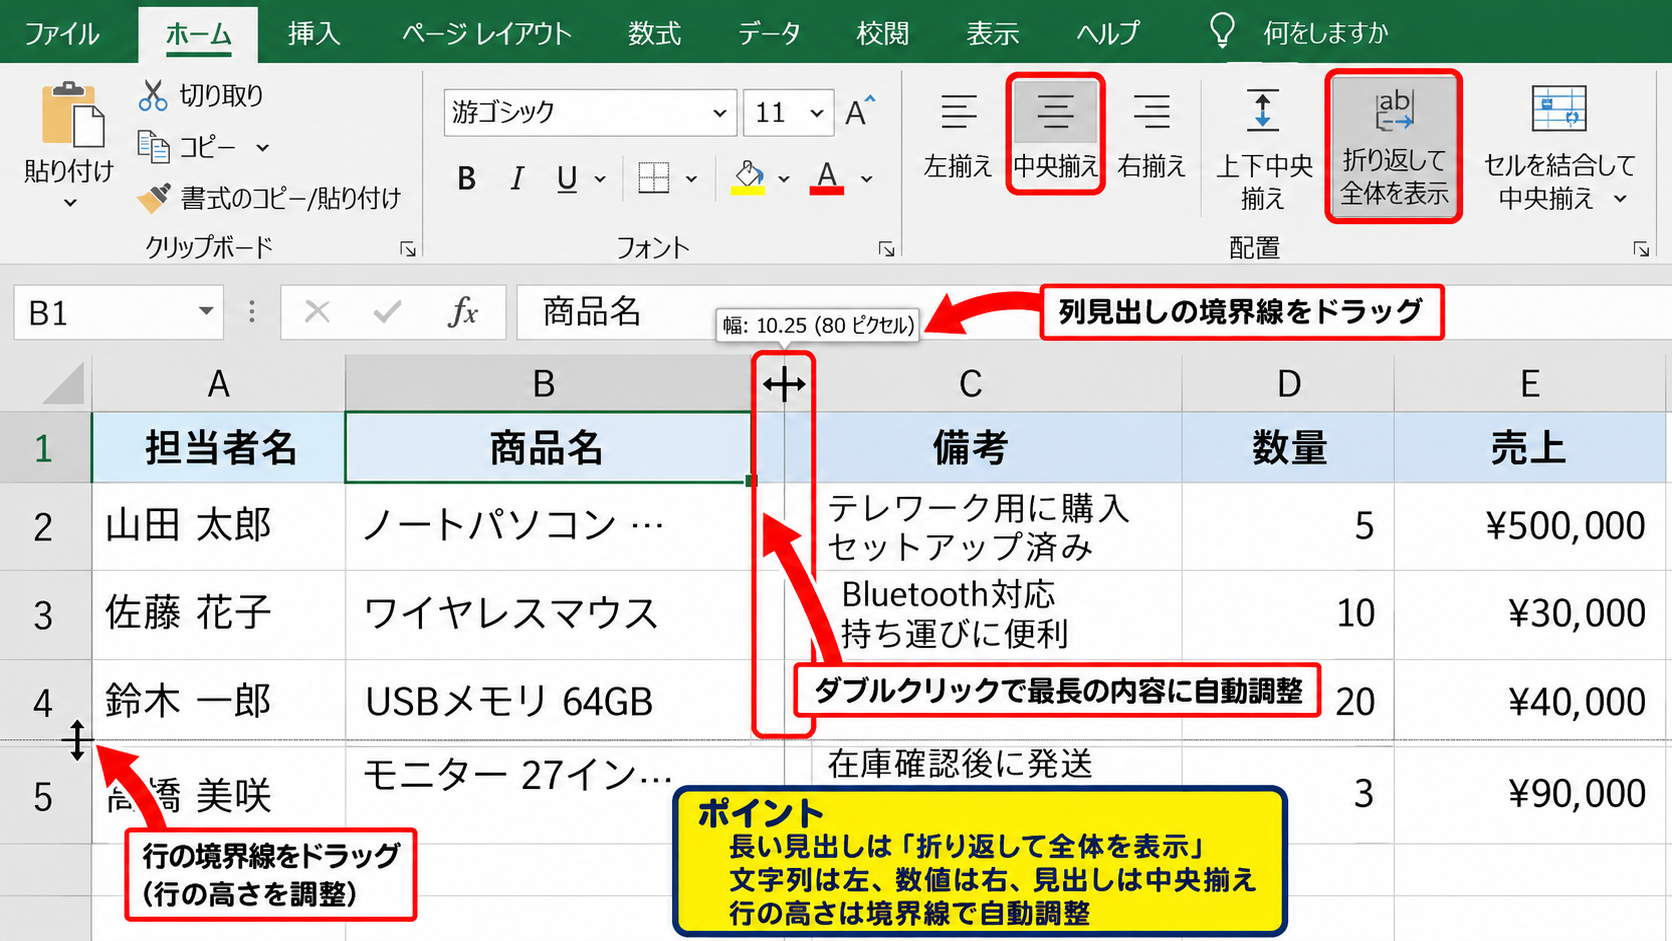Open the clipboard dialog launcher
Image resolution: width=1672 pixels, height=941 pixels.
pos(408,249)
